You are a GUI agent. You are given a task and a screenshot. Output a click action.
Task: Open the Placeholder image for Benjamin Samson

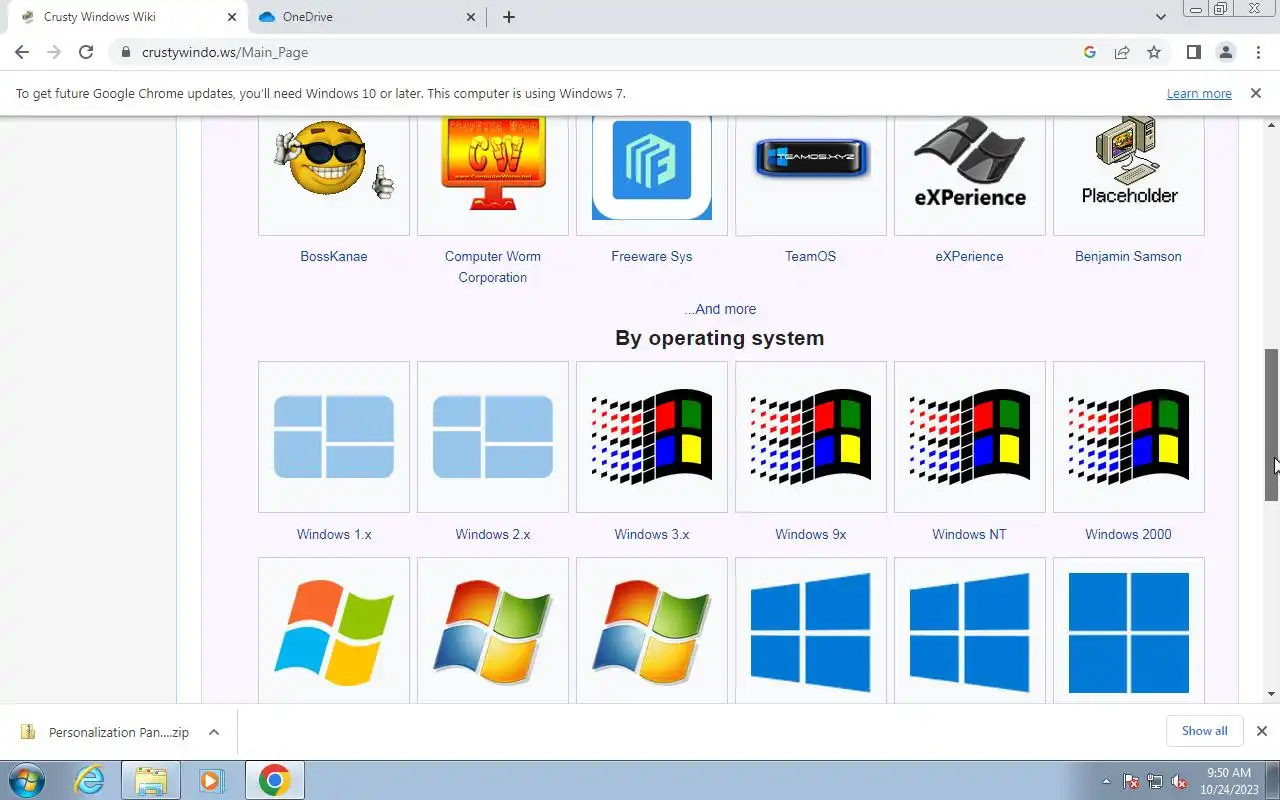pos(1129,161)
